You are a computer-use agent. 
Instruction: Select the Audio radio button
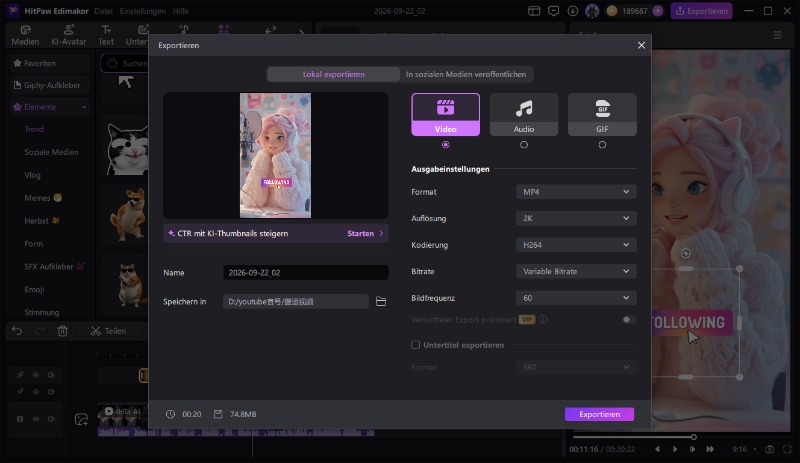[x=523, y=145]
